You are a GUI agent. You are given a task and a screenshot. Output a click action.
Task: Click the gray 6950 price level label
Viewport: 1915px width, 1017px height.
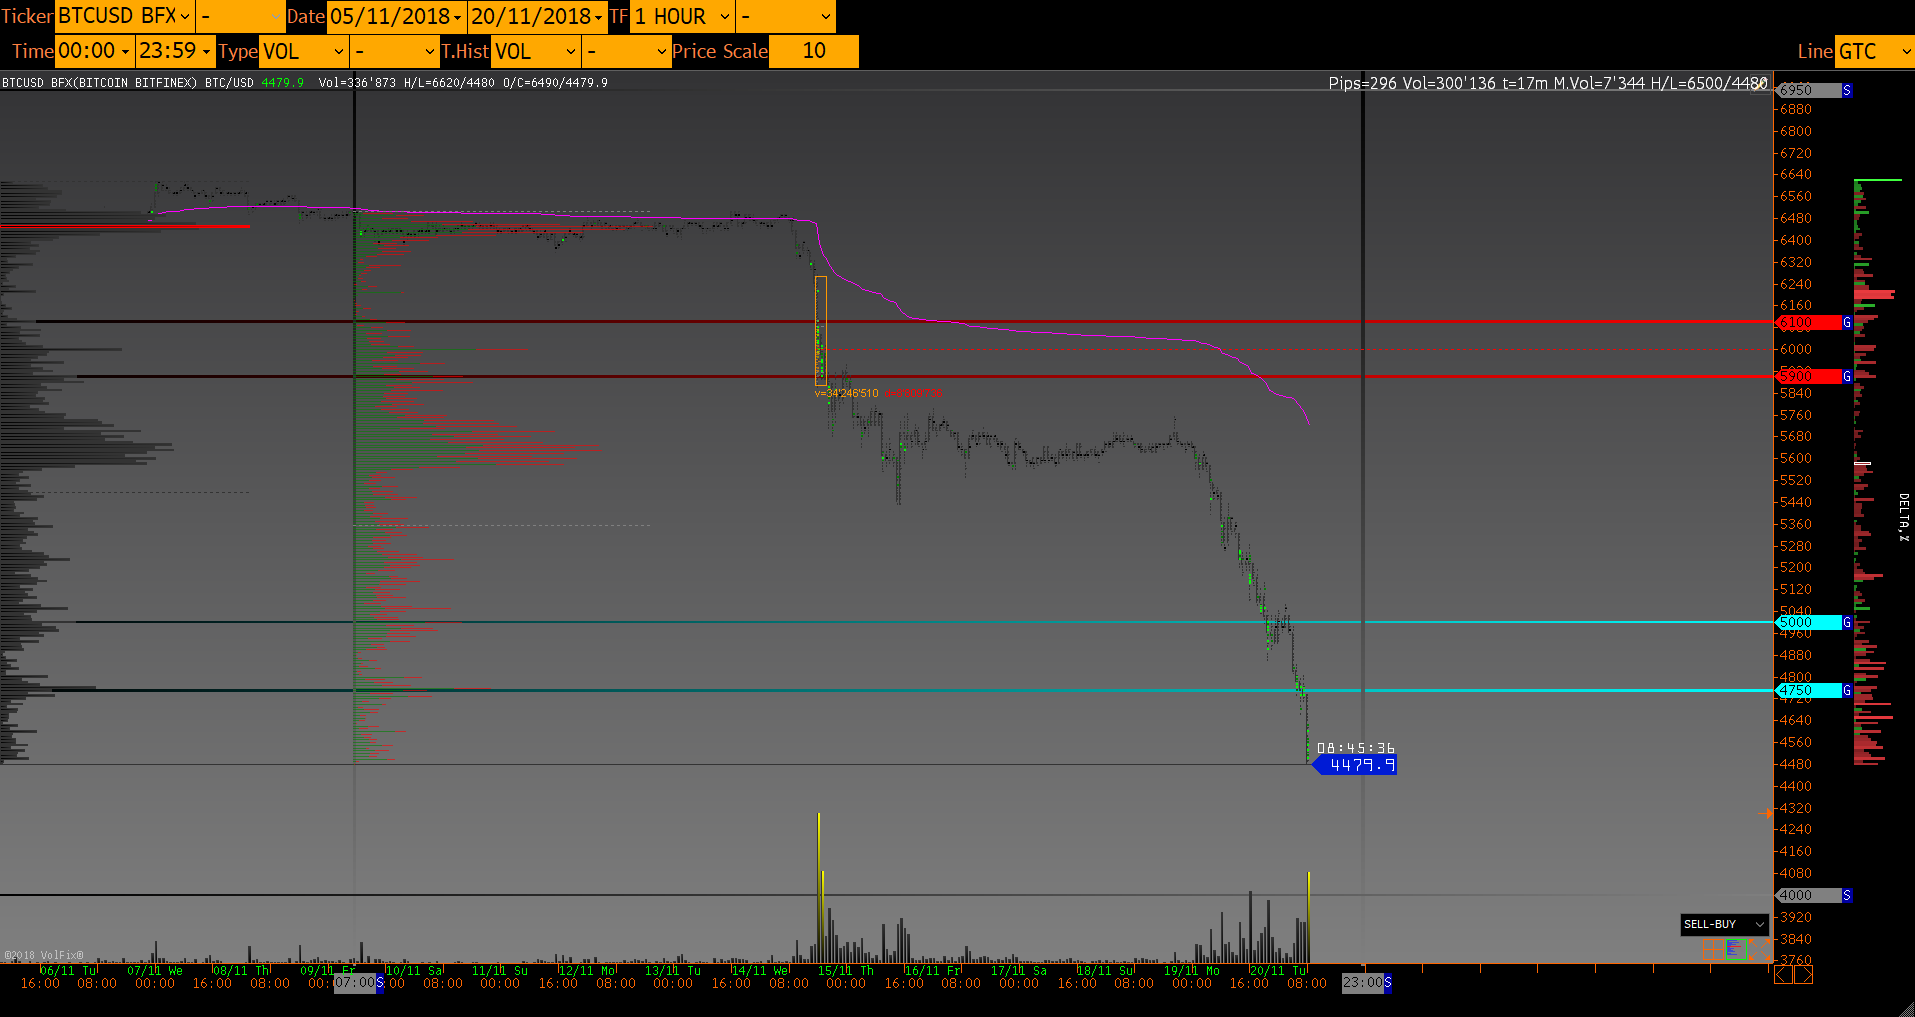[1809, 90]
